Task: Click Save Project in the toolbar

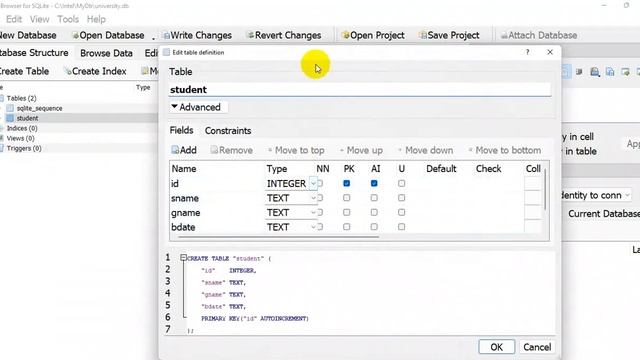Action: coord(449,36)
